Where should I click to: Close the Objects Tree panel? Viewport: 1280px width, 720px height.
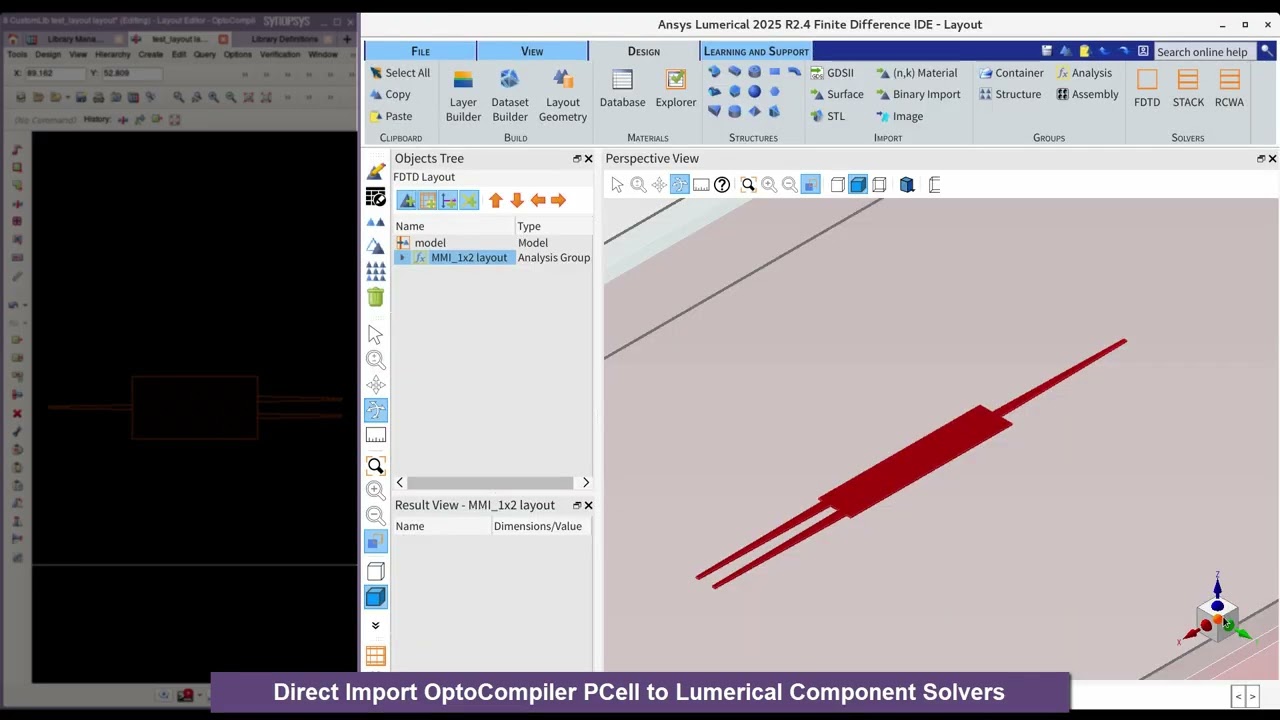588,159
